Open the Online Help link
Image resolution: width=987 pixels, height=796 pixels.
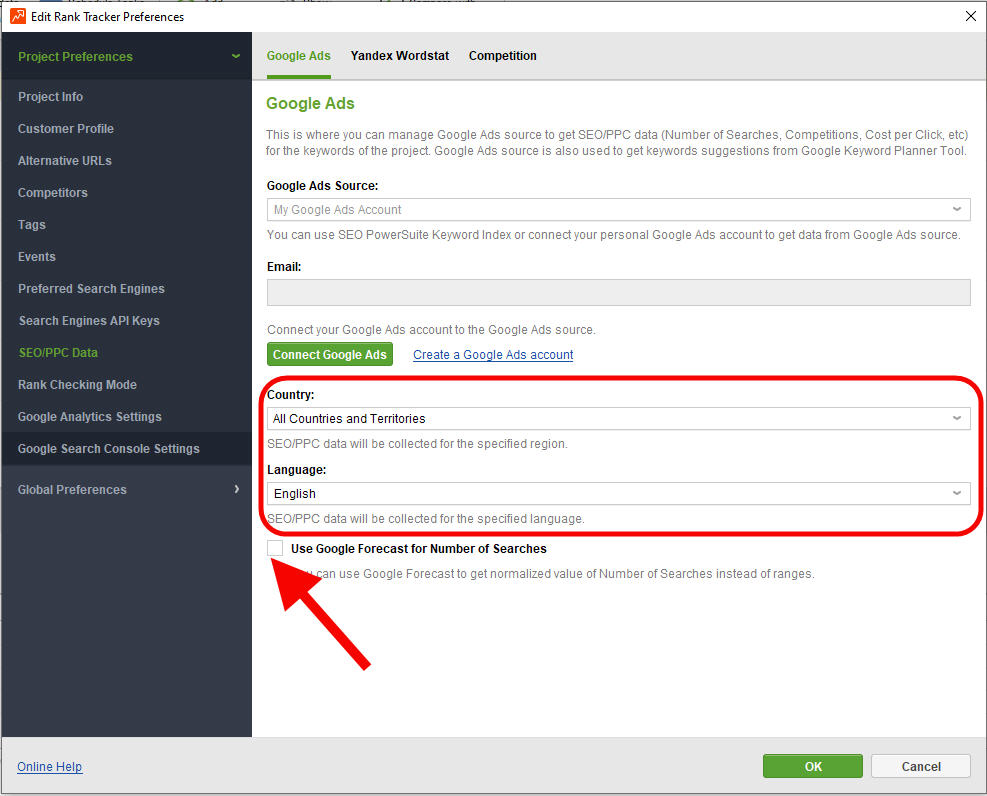pyautogui.click(x=50, y=767)
